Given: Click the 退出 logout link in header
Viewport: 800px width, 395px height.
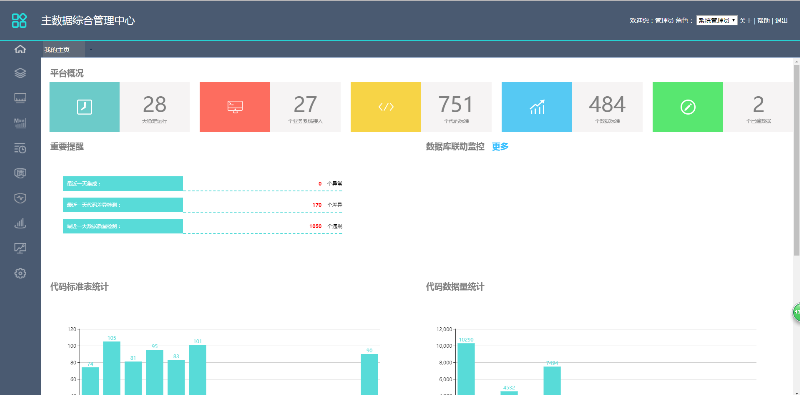Looking at the screenshot, I should tap(781, 20).
